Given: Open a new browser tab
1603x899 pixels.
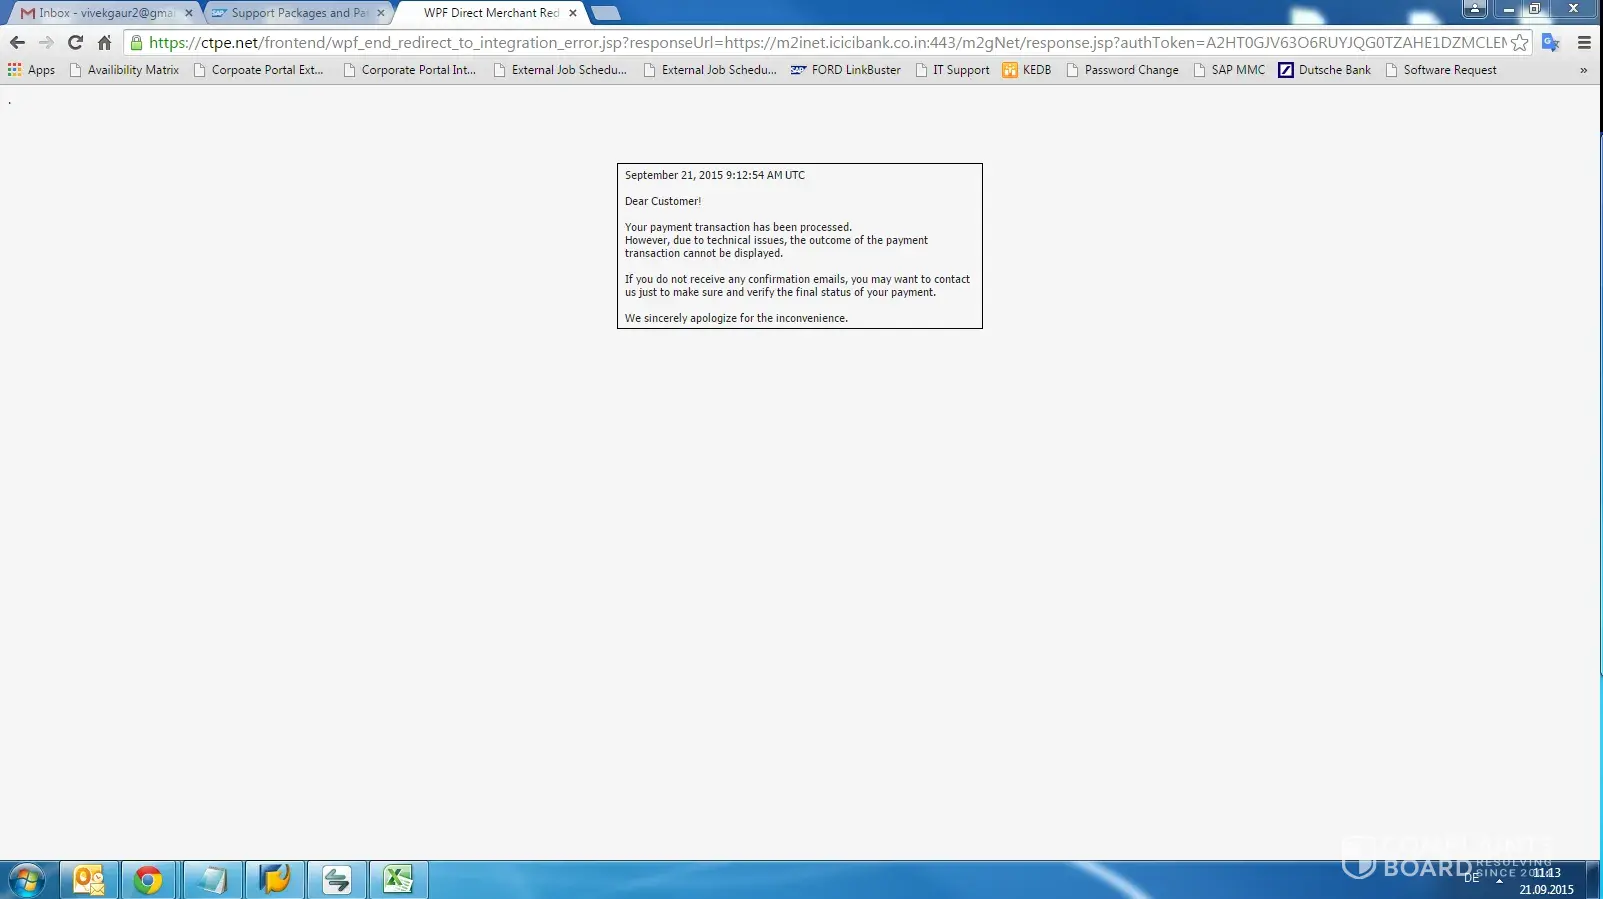Looking at the screenshot, I should (605, 13).
